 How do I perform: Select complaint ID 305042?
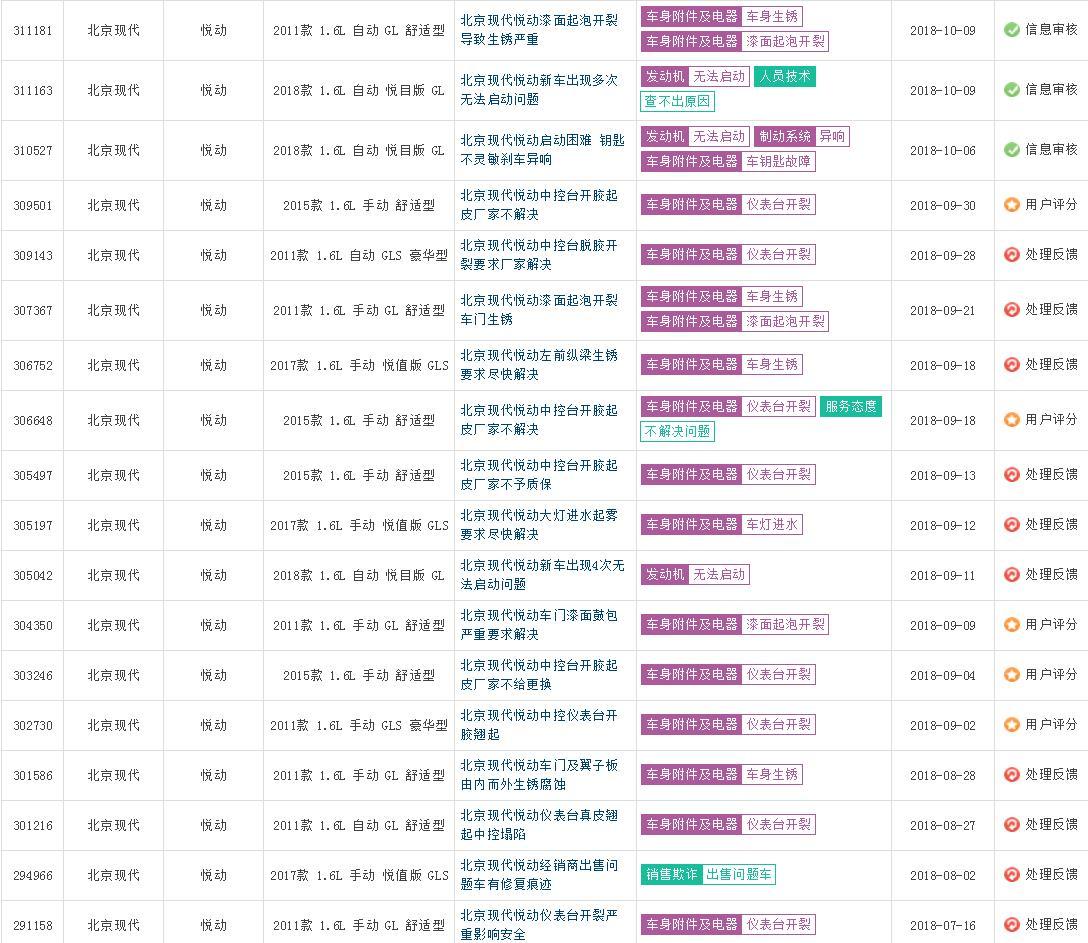click(x=33, y=575)
